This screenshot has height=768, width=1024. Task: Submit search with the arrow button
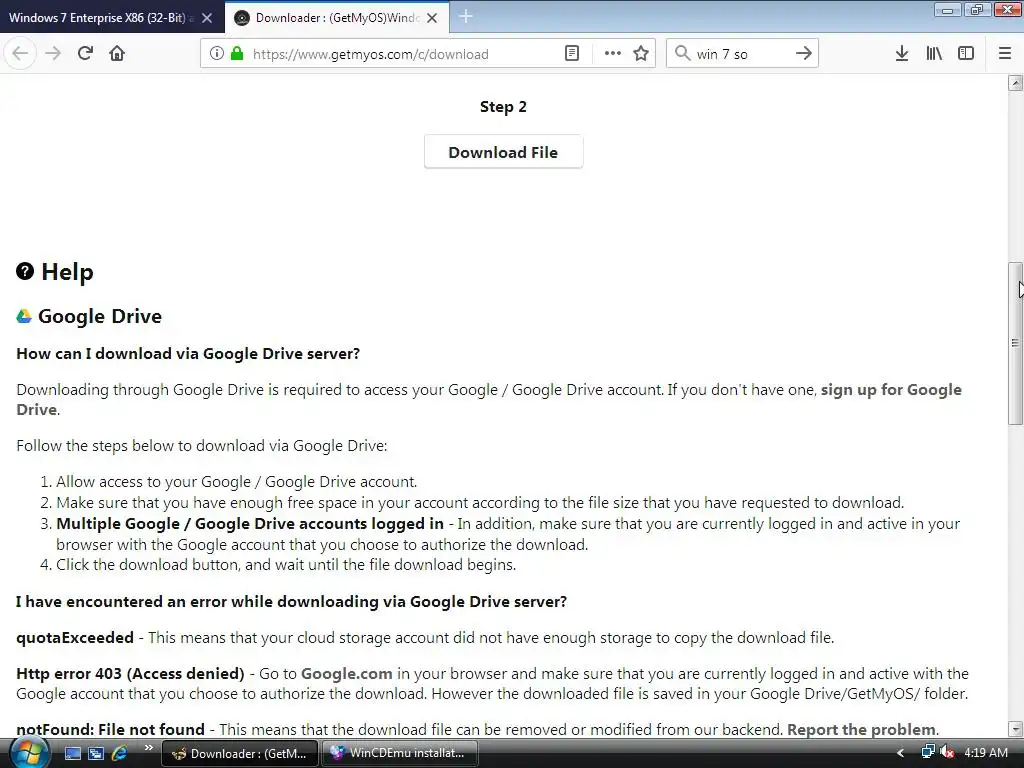[x=804, y=54]
